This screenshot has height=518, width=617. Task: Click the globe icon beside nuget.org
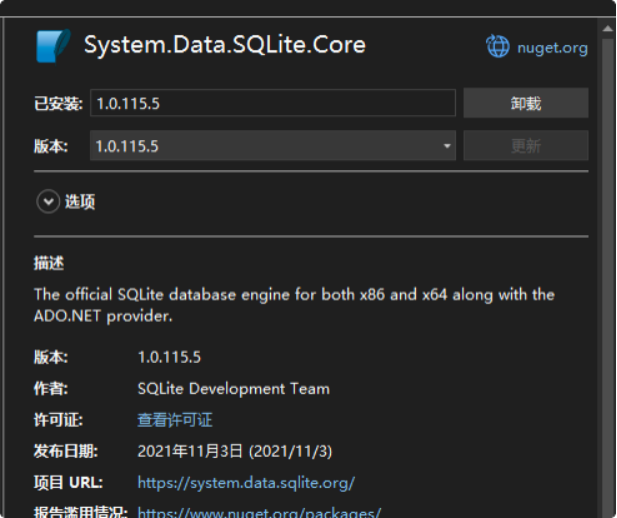tap(497, 46)
